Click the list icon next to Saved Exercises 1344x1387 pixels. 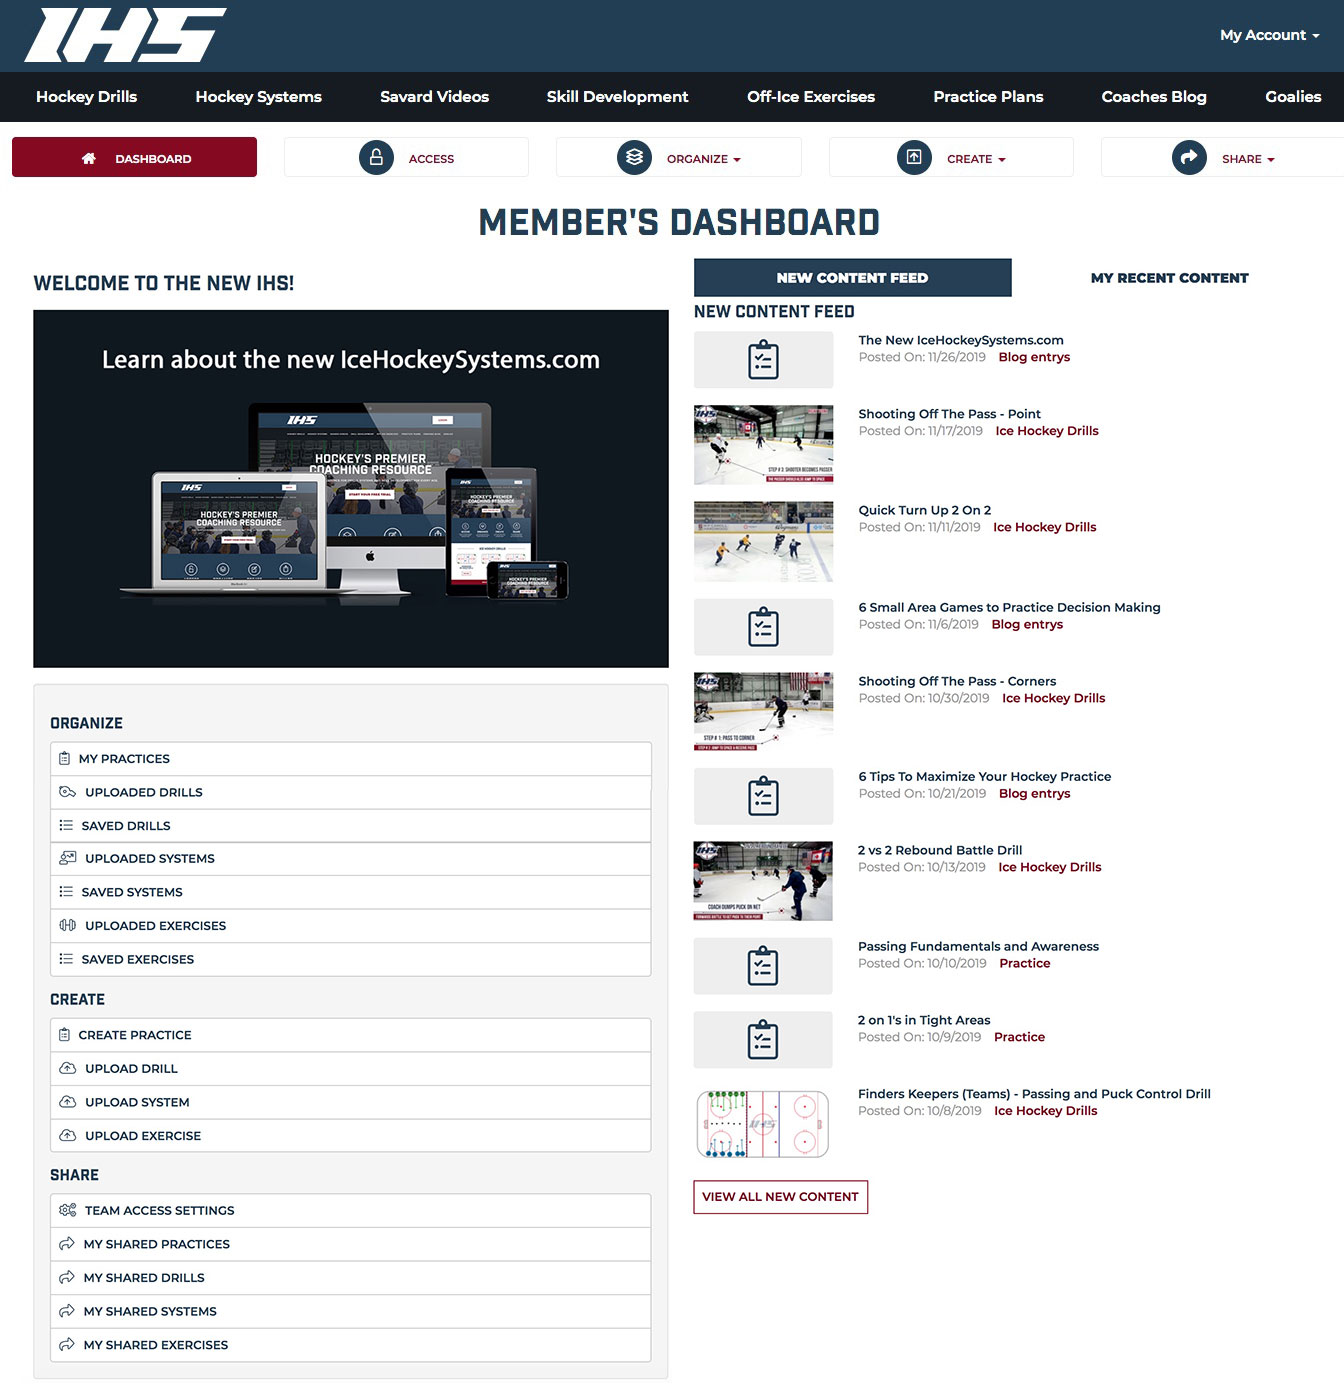[66, 959]
